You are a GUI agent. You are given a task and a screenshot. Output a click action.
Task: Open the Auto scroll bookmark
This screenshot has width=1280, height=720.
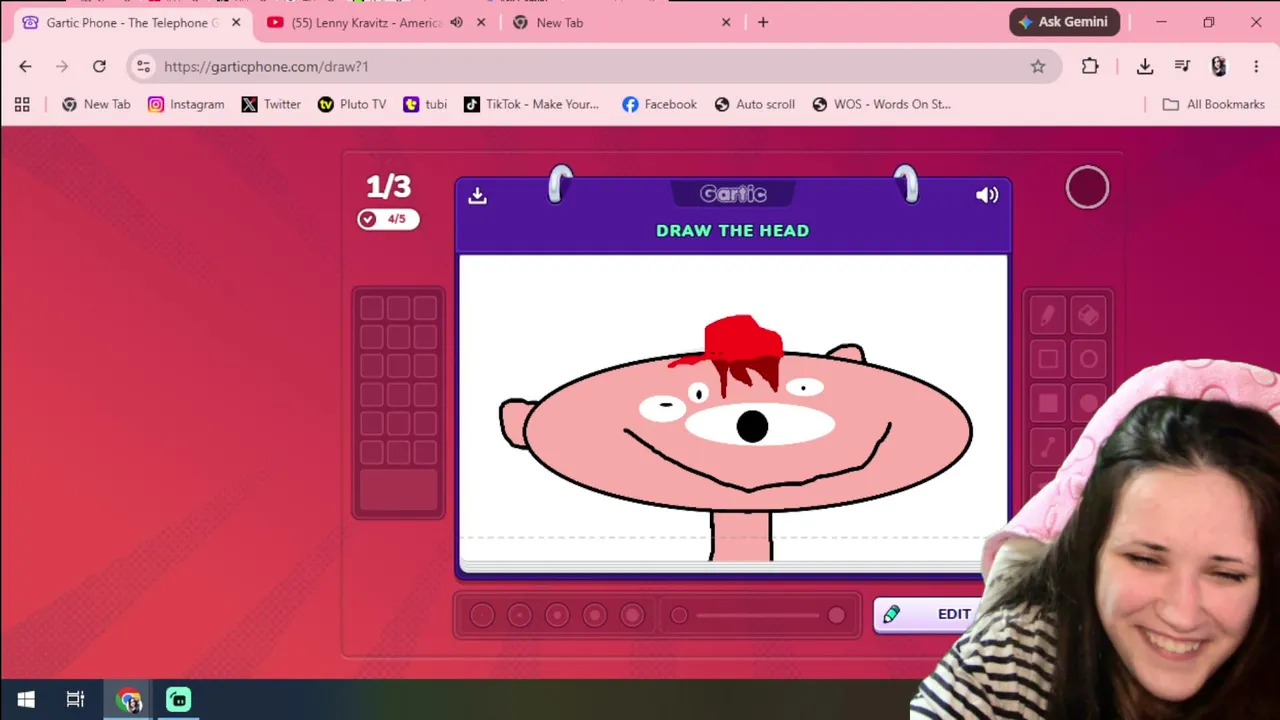[x=755, y=104]
